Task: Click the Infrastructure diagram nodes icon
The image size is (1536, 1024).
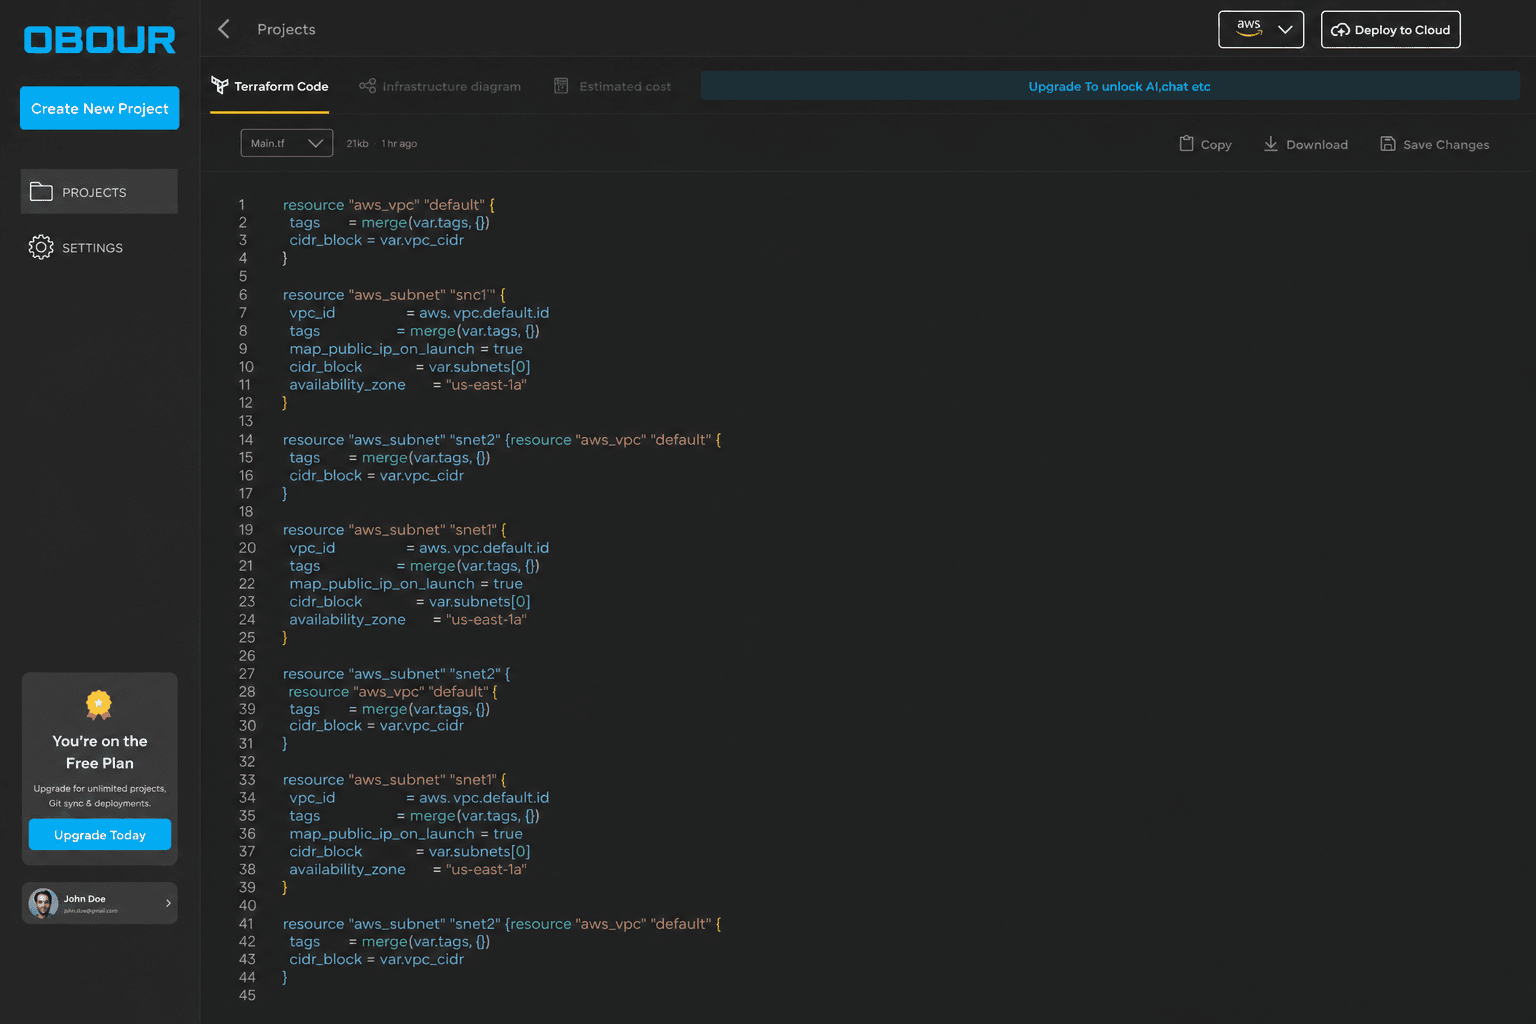Action: coord(368,86)
